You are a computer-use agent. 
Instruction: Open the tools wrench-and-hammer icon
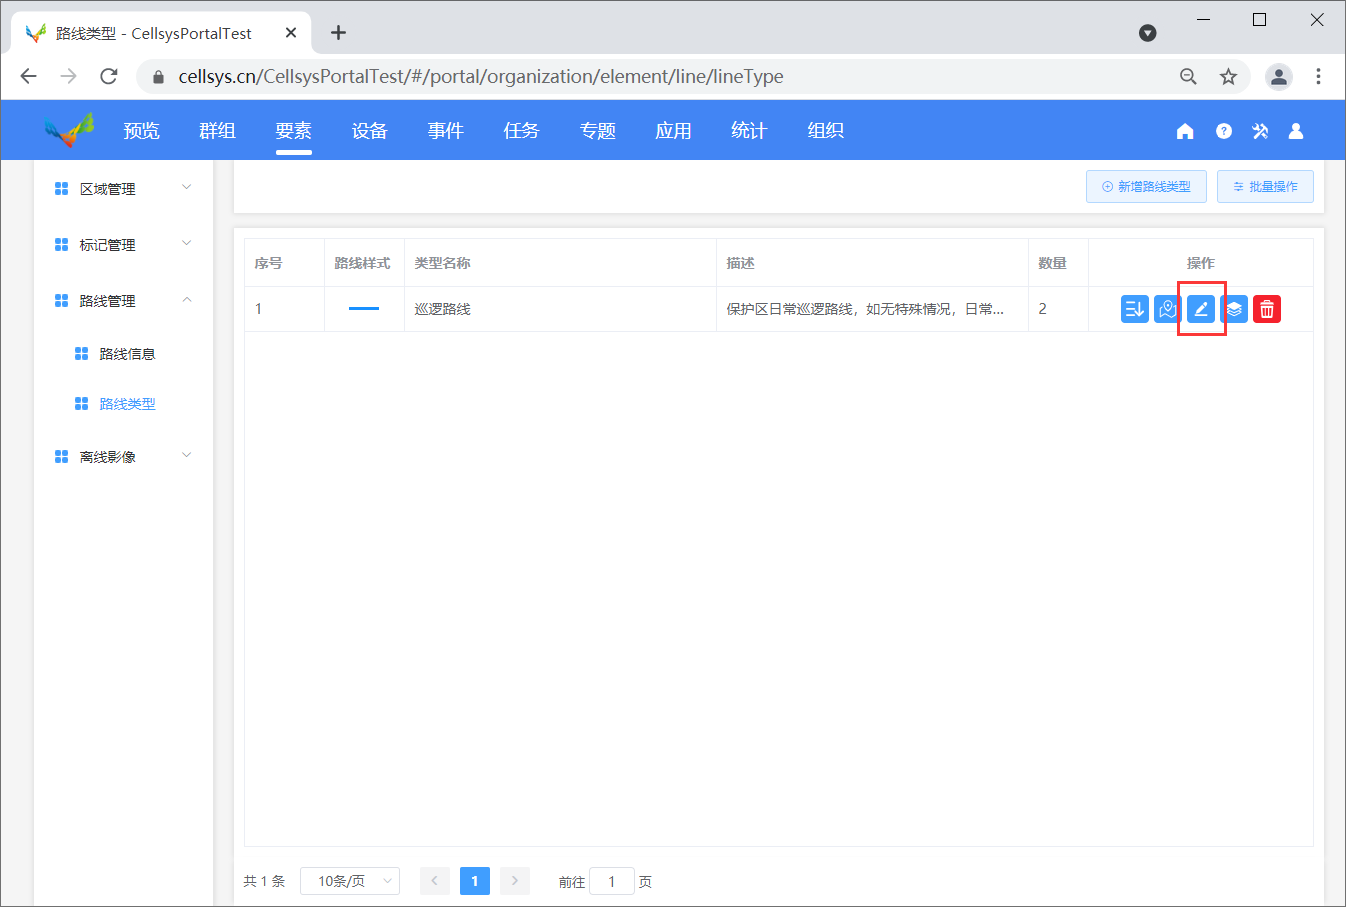pyautogui.click(x=1260, y=131)
